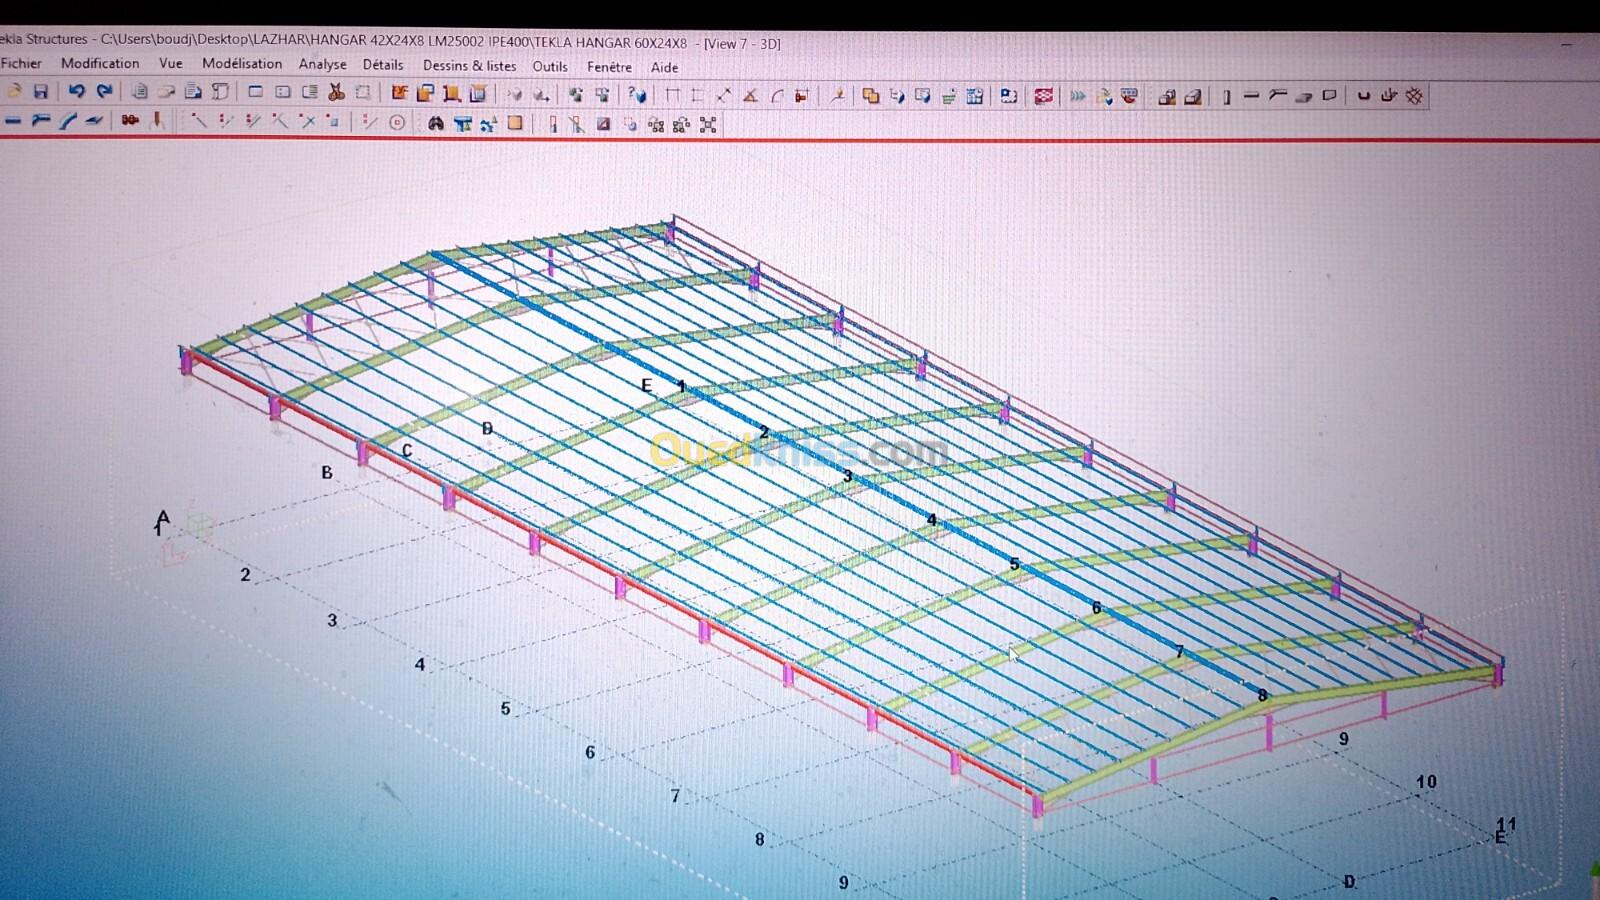Click the inquire object question-mark icon
The height and width of the screenshot is (900, 1600).
[x=636, y=95]
